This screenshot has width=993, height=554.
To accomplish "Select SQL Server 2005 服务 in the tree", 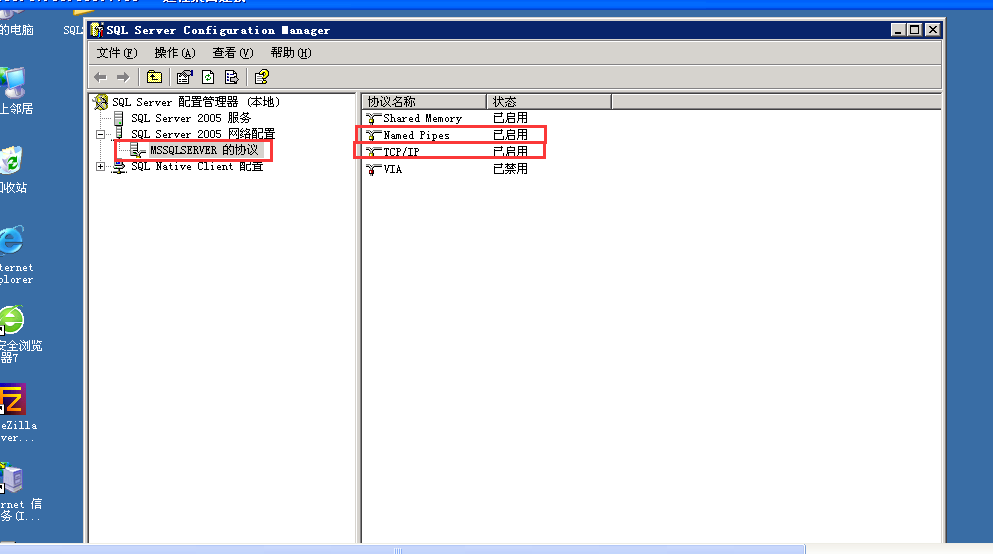I will (191, 118).
